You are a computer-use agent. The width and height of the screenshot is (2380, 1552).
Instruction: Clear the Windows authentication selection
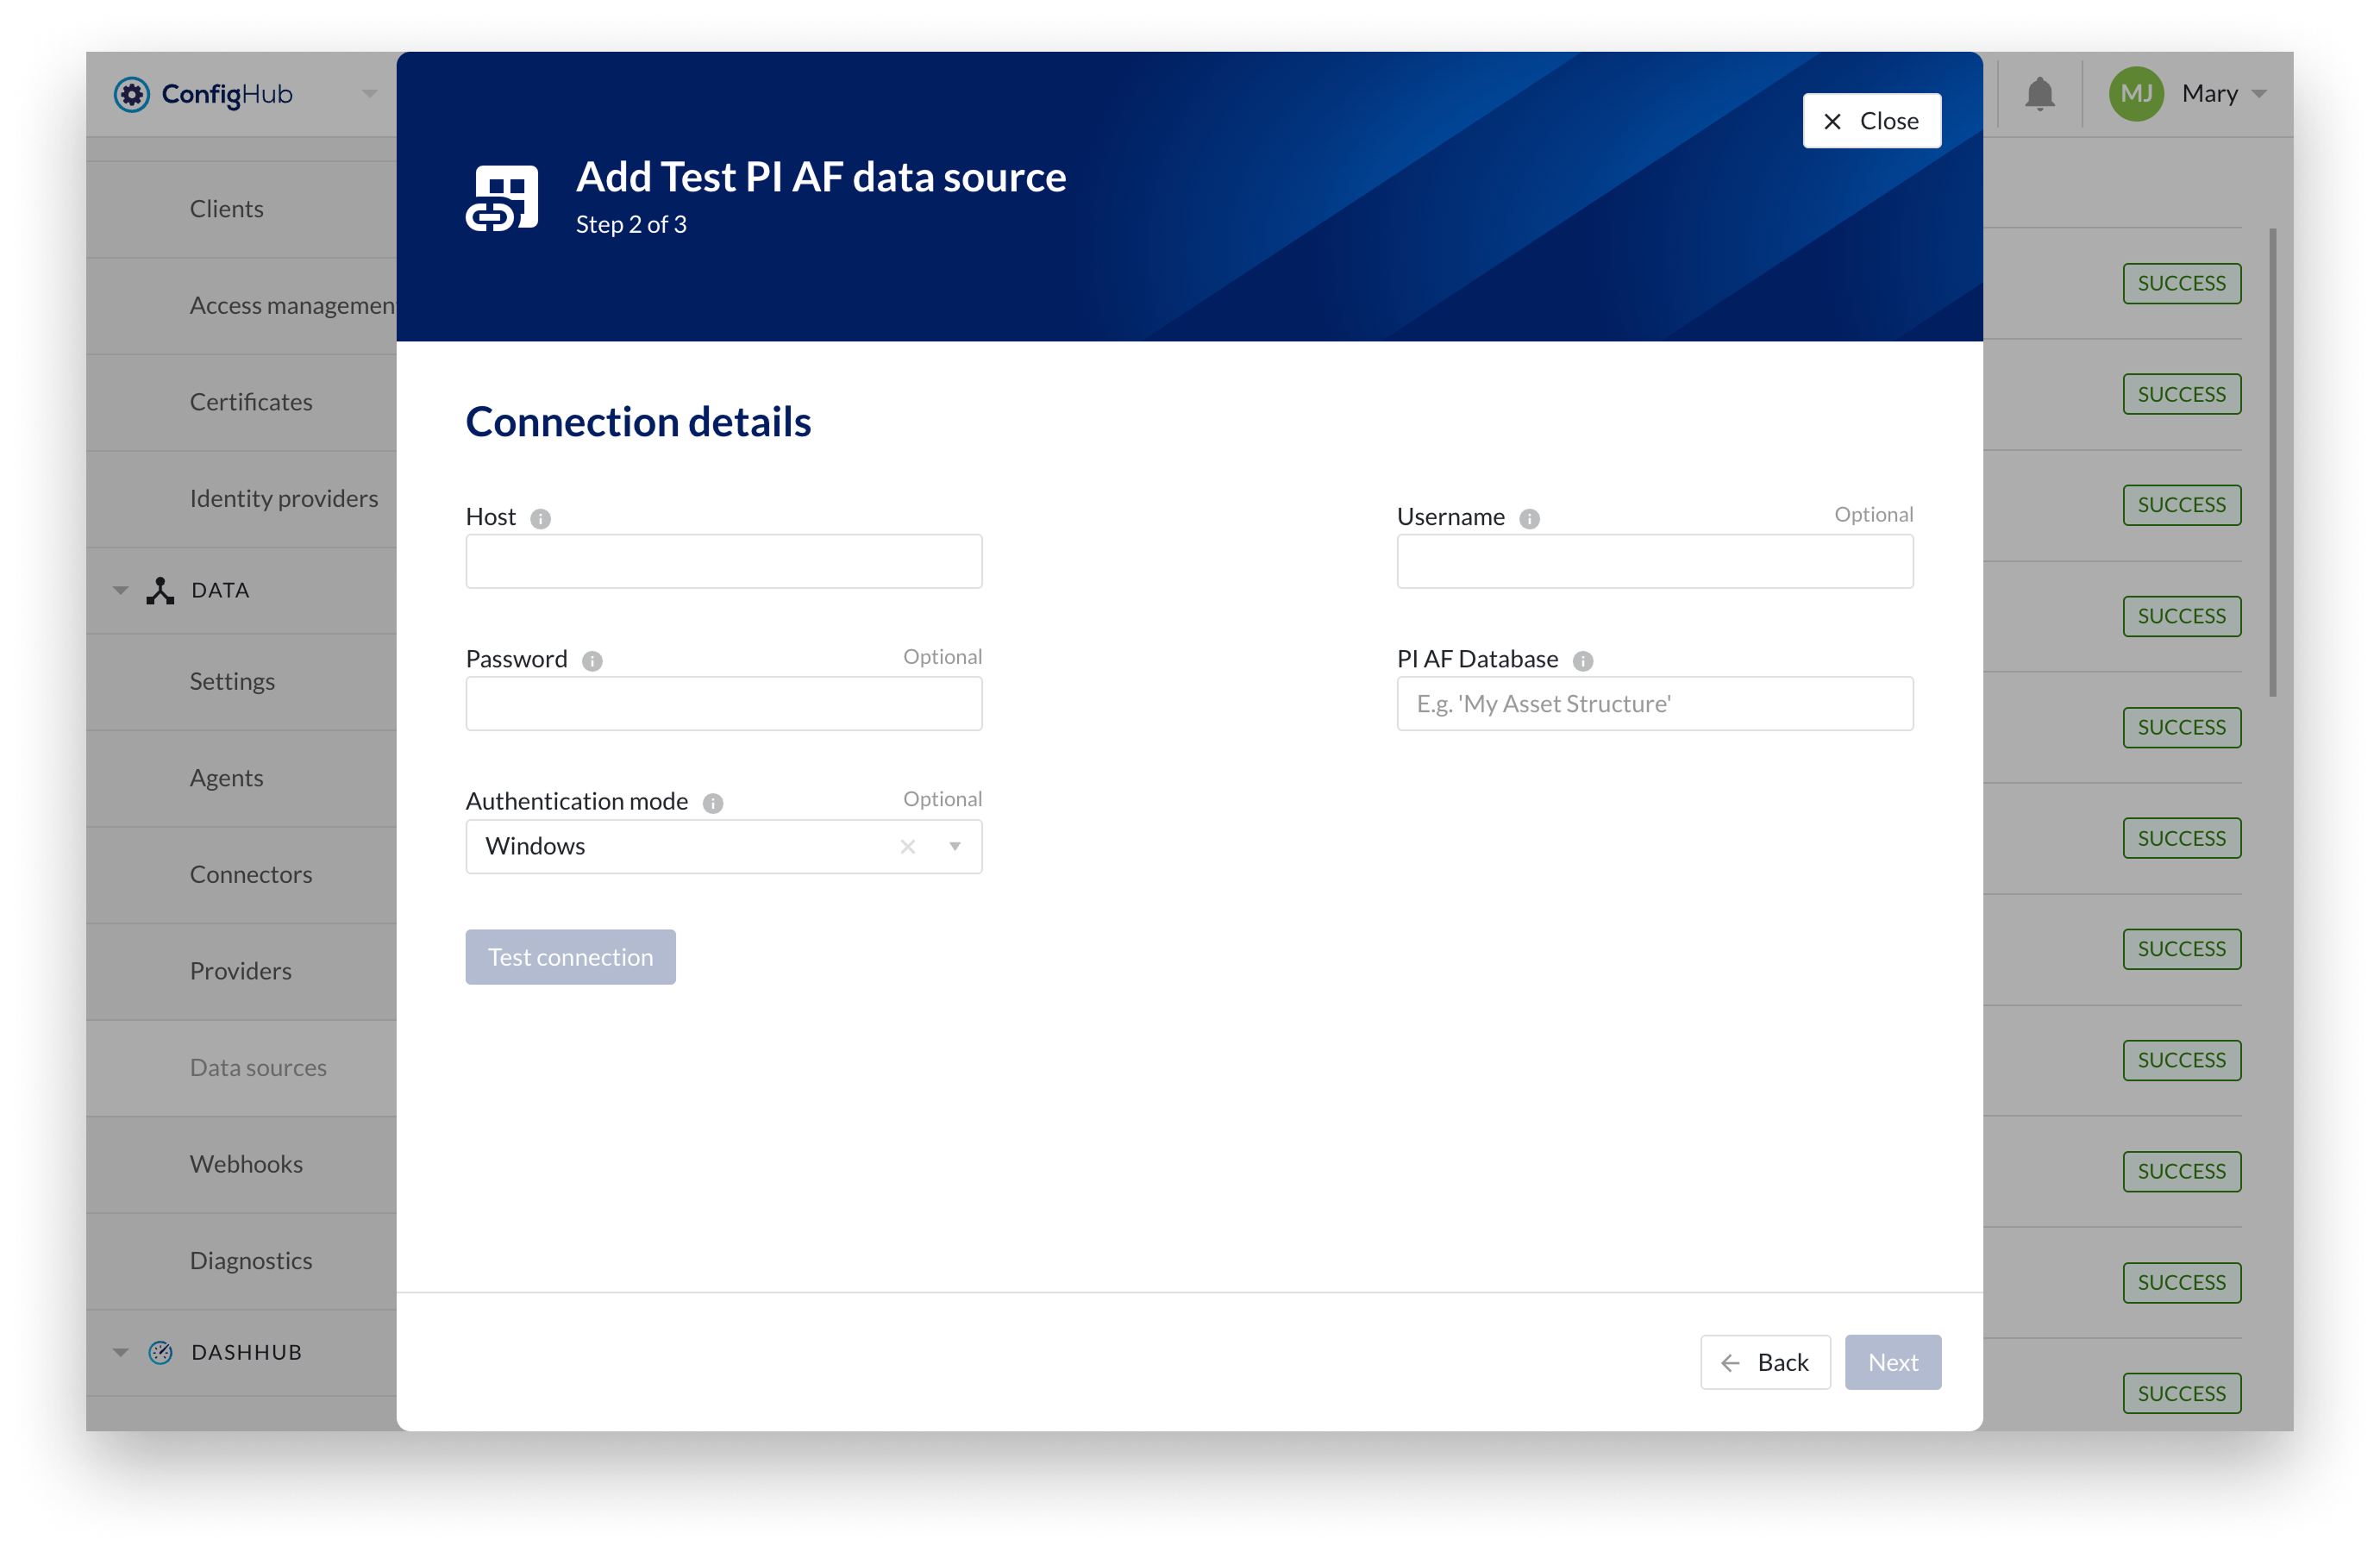(907, 847)
